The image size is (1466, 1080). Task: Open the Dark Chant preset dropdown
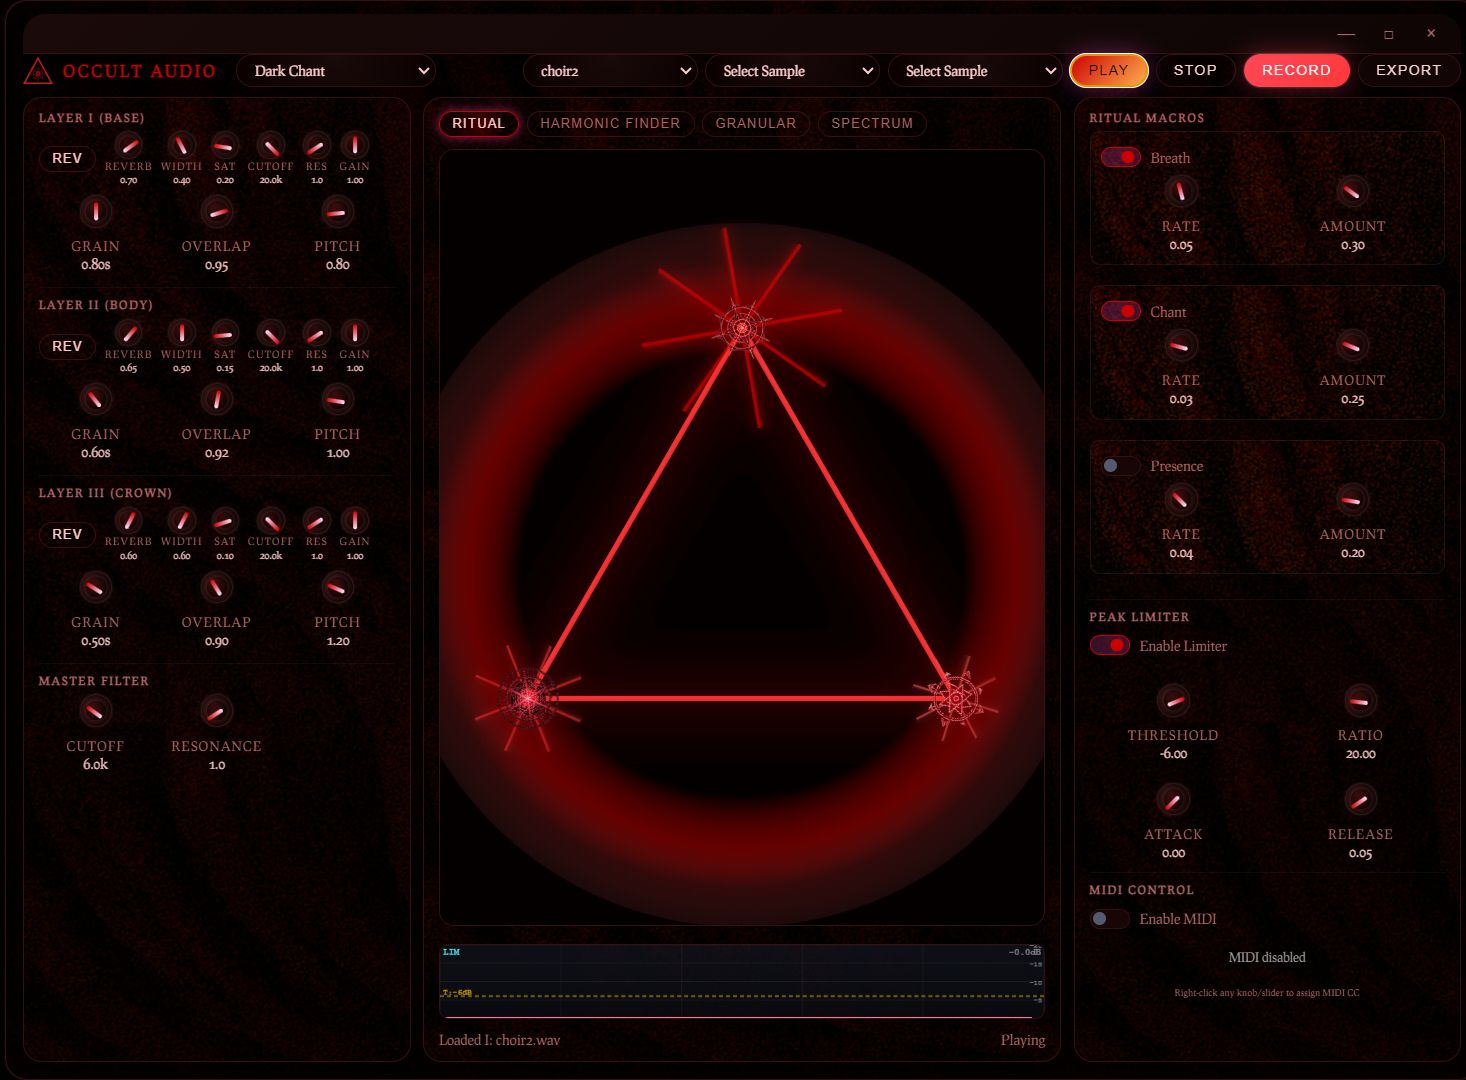tap(335, 70)
